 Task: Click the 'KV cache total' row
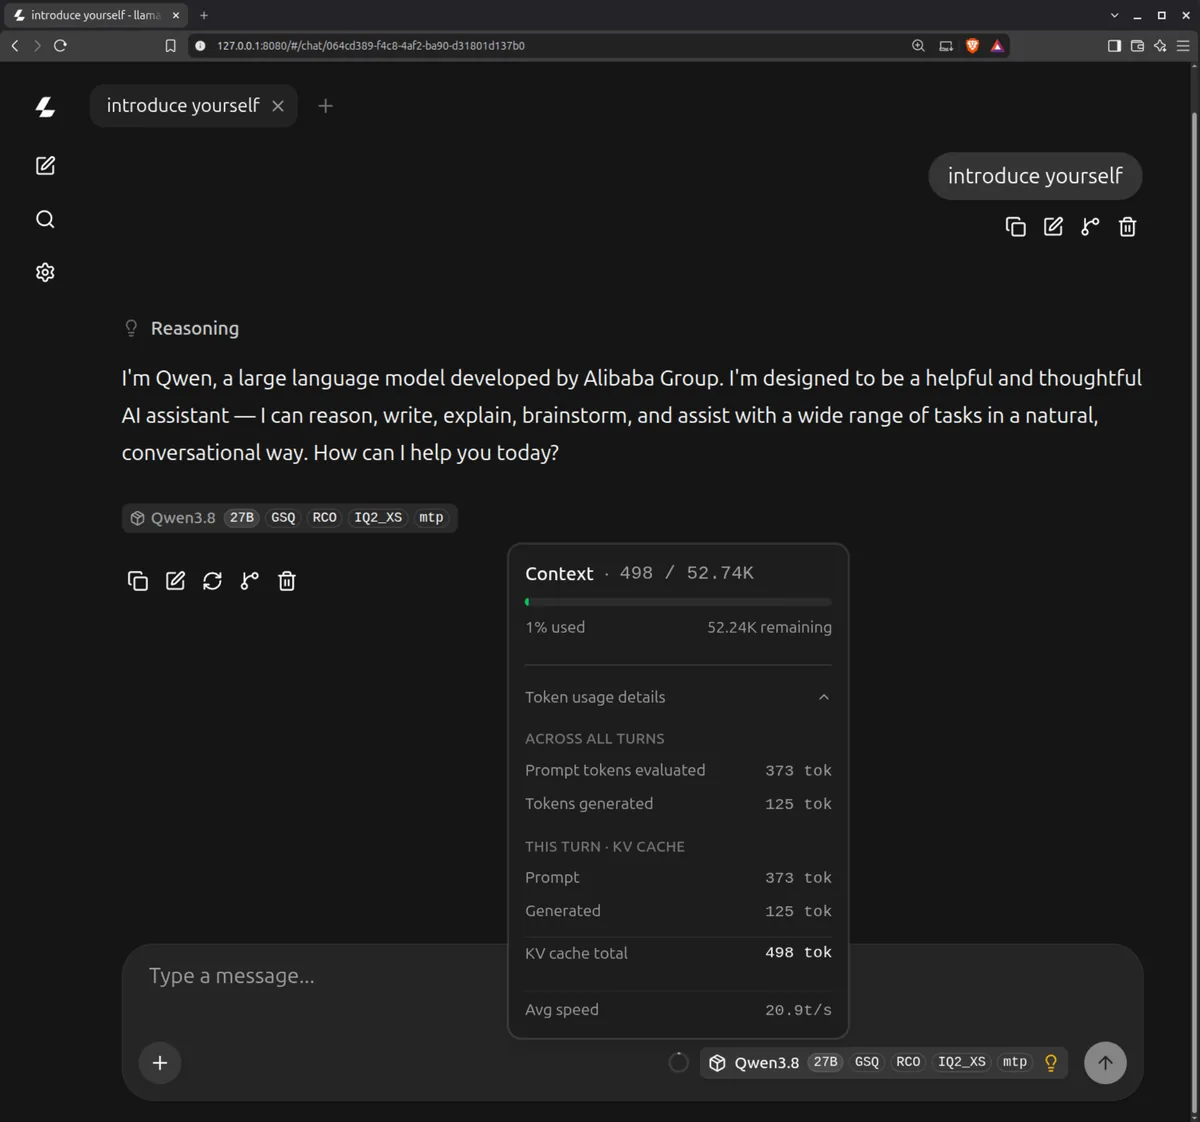tap(678, 953)
